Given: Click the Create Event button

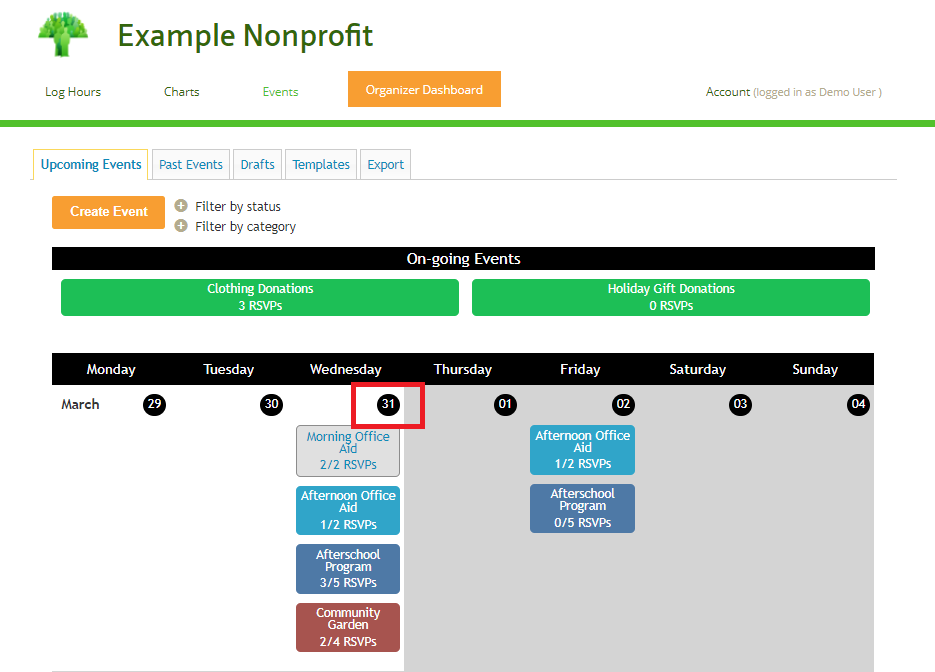Looking at the screenshot, I should [109, 212].
